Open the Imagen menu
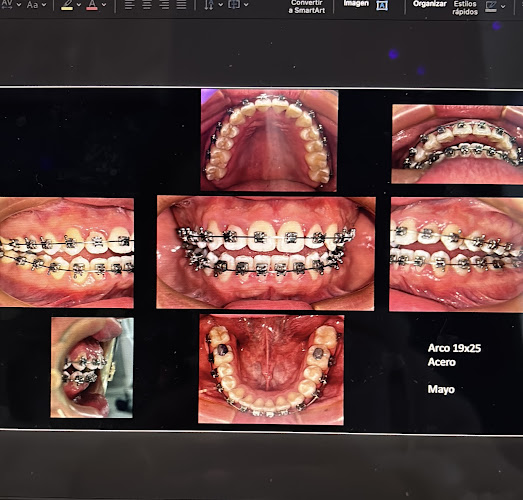 [x=356, y=3]
